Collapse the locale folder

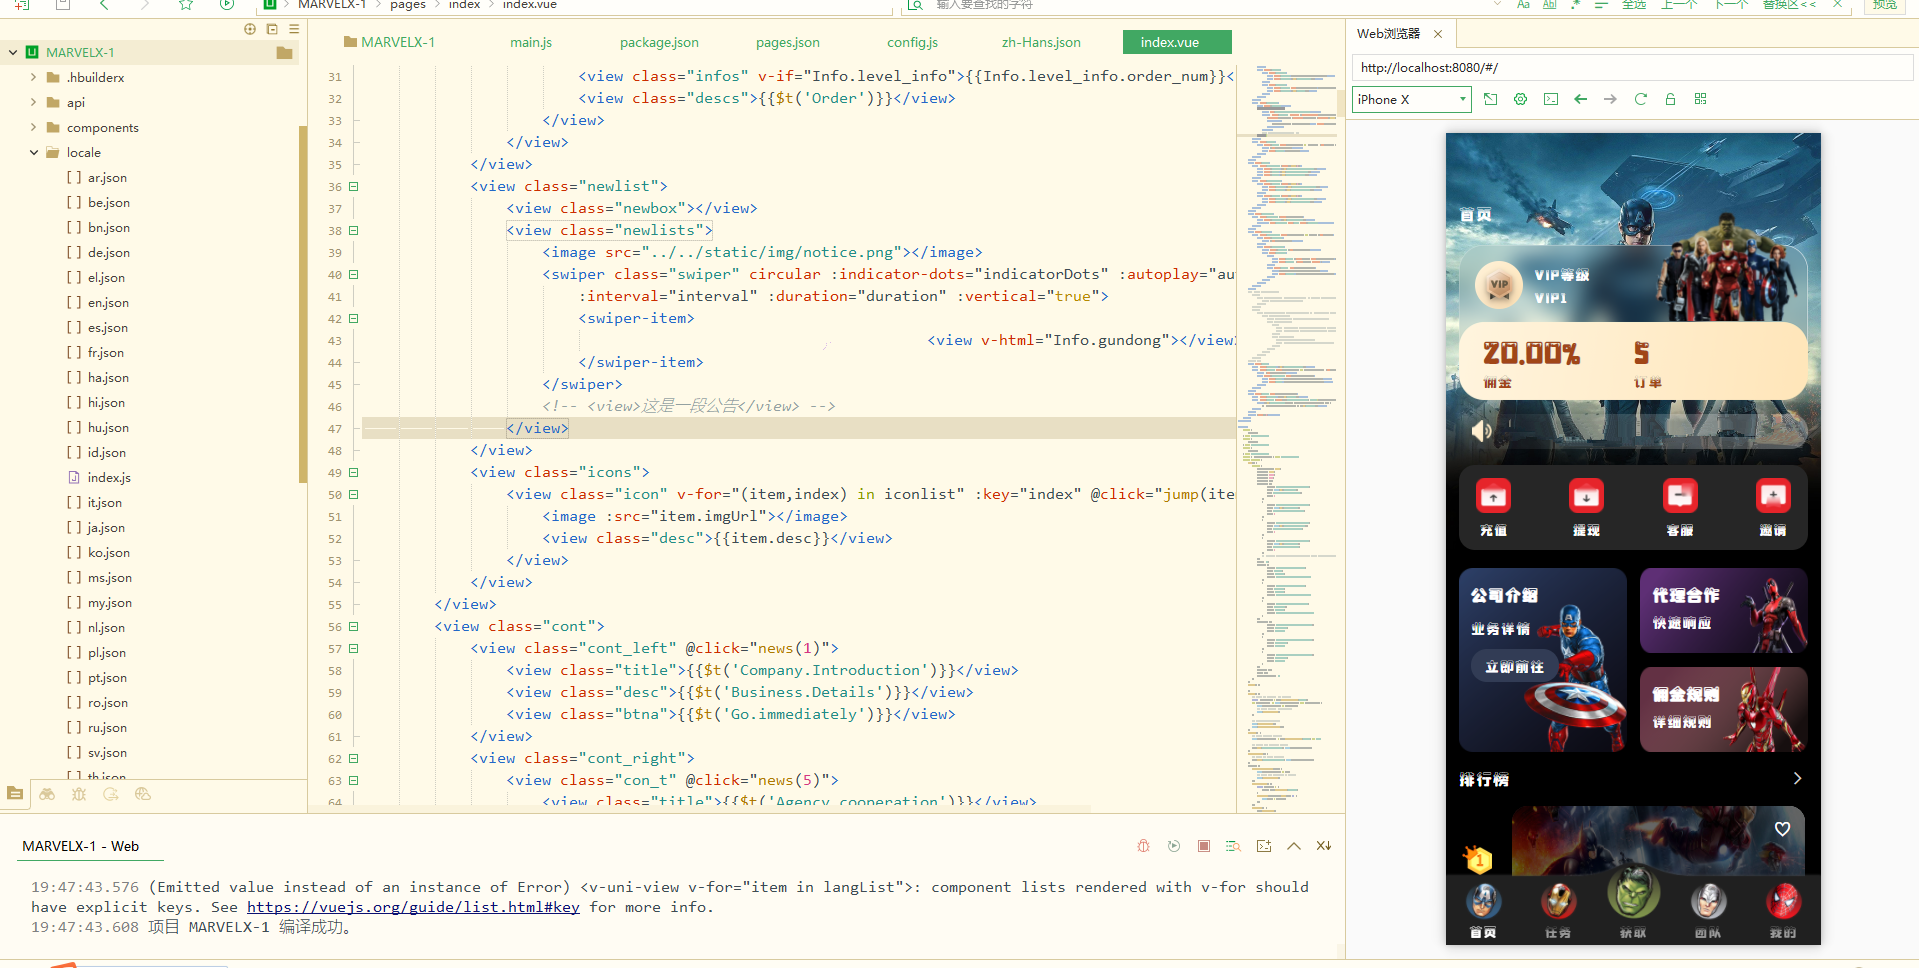[x=34, y=153]
